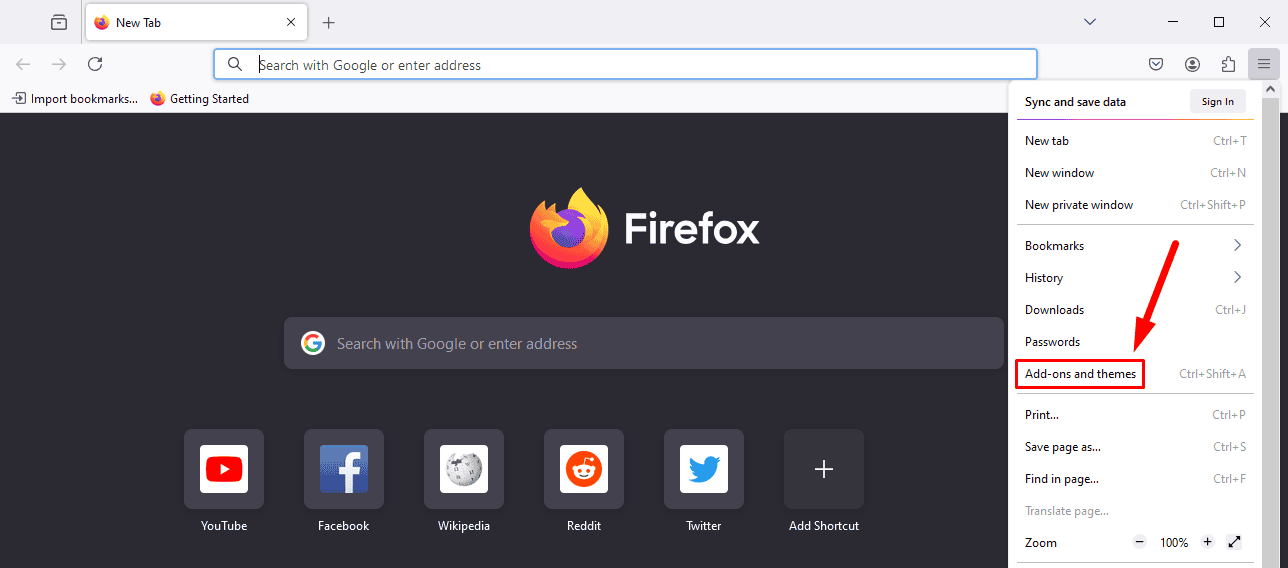Open a new tab with plus button

point(328,22)
